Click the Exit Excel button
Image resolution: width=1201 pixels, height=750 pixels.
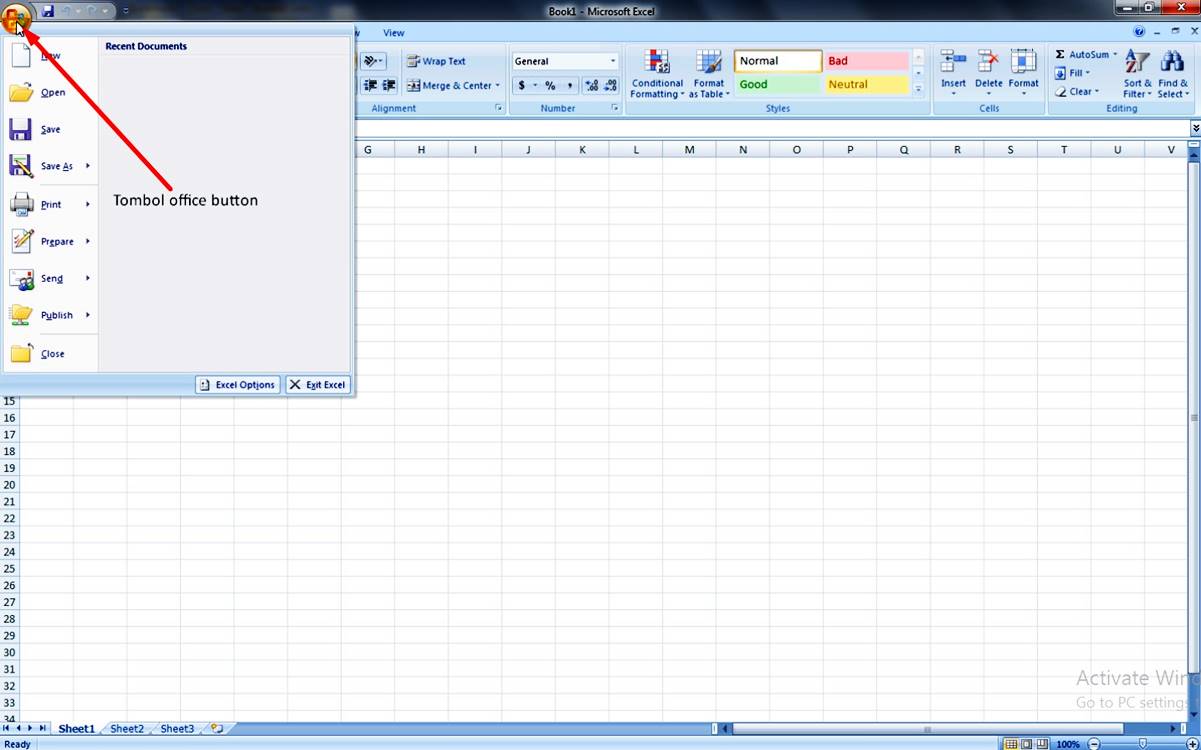(317, 384)
